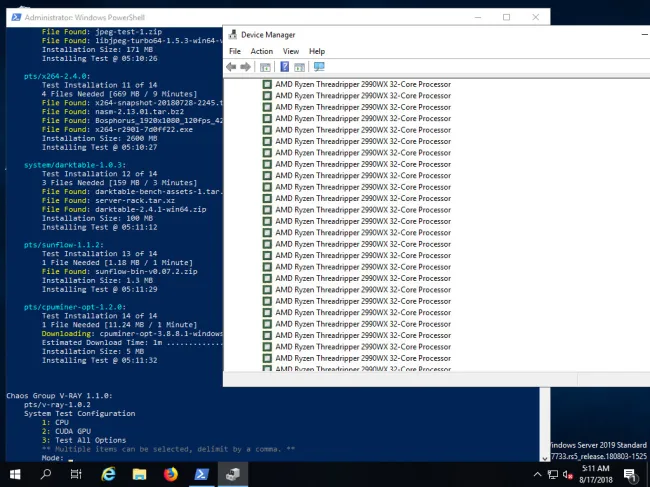Open the clock showing 5:11 AM 8/17/2018
The height and width of the screenshot is (487, 650).
[x=596, y=474]
